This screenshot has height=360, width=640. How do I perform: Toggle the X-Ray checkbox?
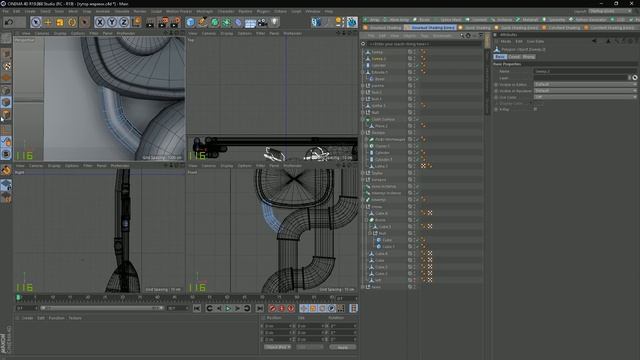click(x=536, y=109)
